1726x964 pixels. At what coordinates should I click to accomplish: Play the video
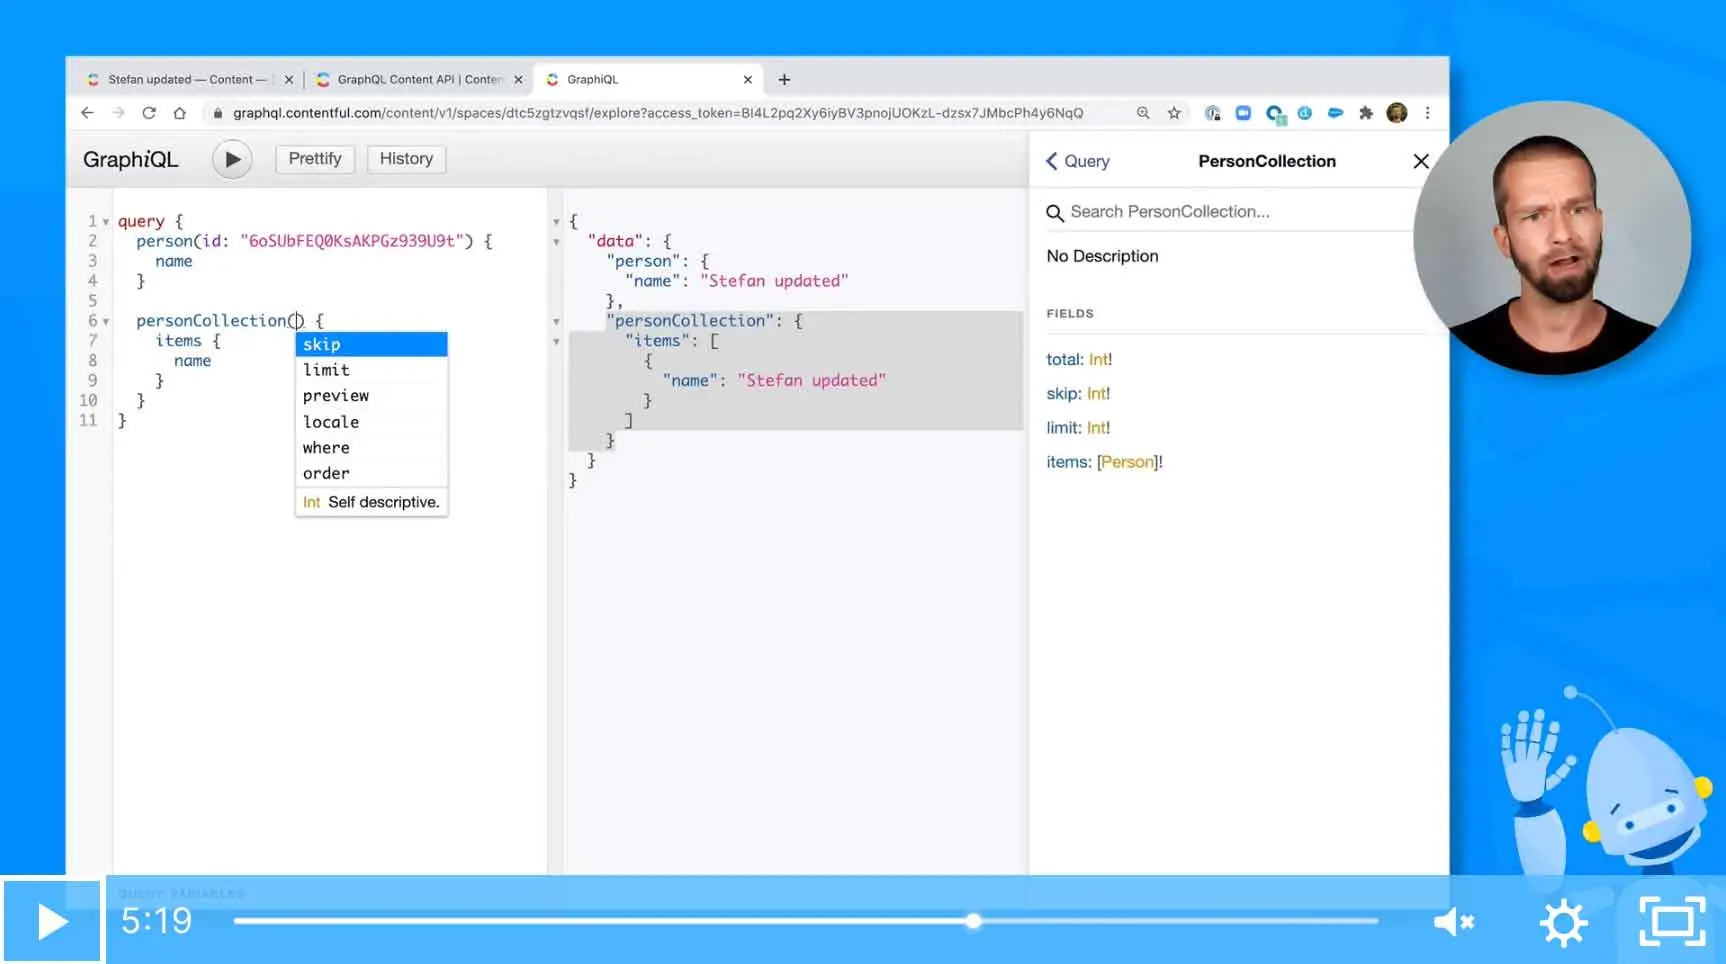[x=52, y=921]
